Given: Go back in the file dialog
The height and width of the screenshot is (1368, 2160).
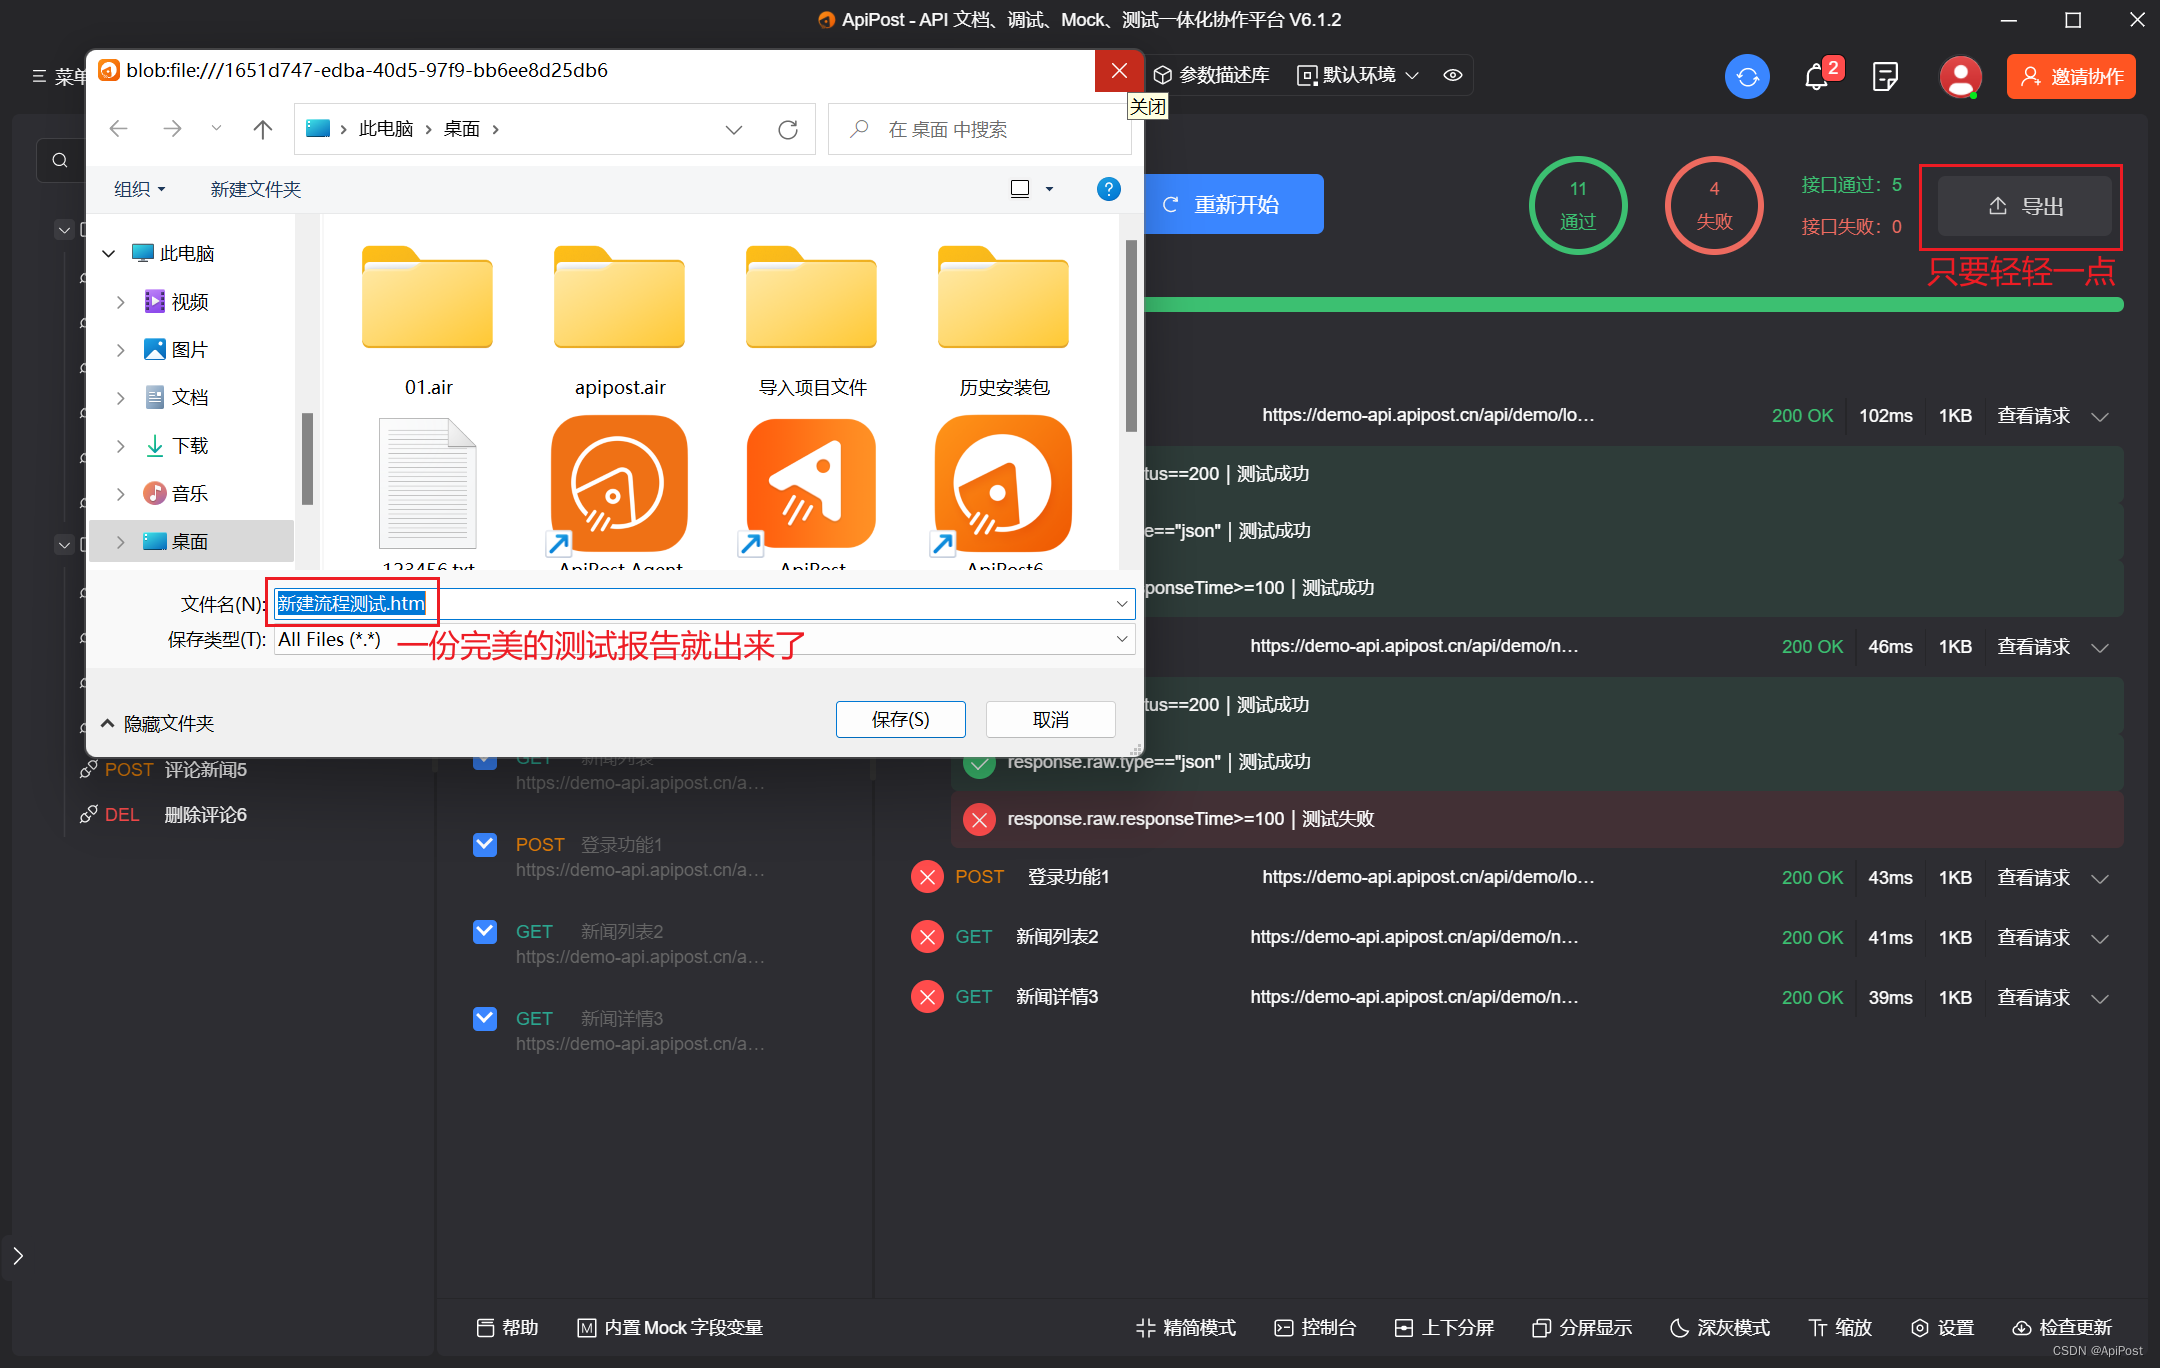Looking at the screenshot, I should pos(118,129).
